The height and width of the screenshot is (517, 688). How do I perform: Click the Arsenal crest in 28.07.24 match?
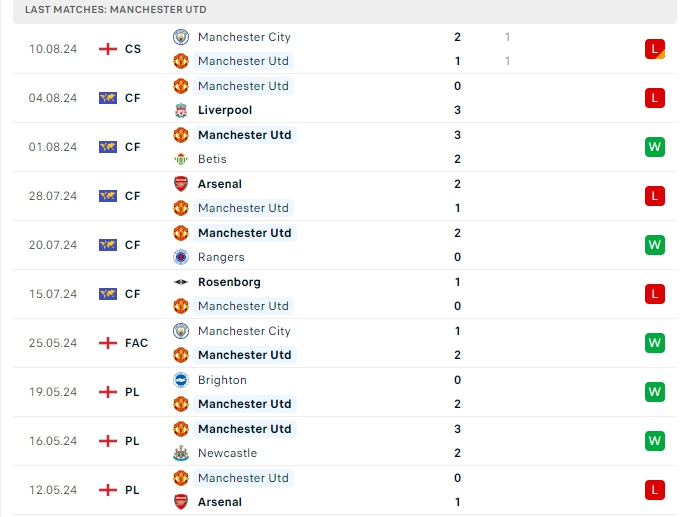coord(181,184)
